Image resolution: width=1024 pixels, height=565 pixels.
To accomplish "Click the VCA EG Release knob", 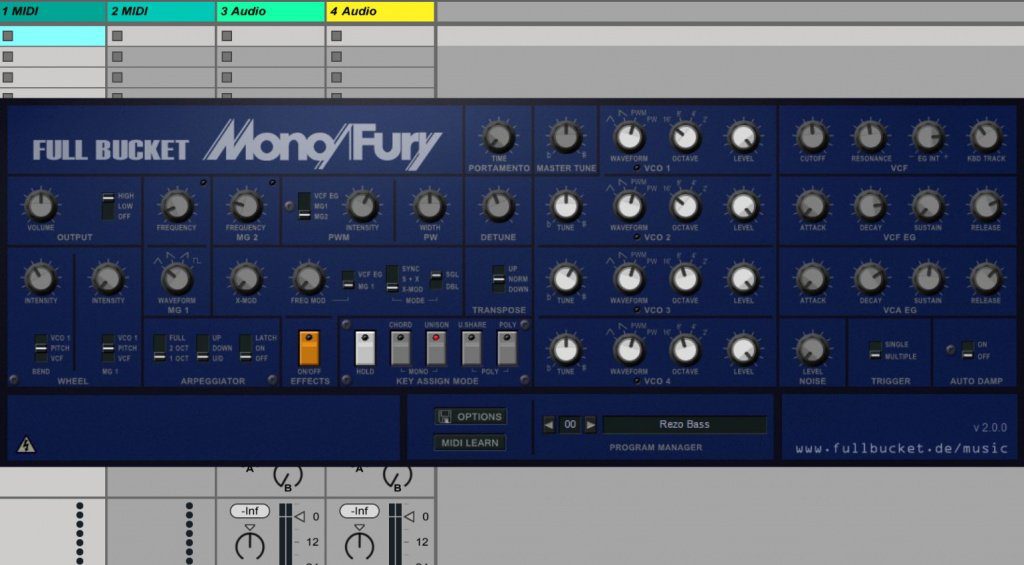I will 985,279.
